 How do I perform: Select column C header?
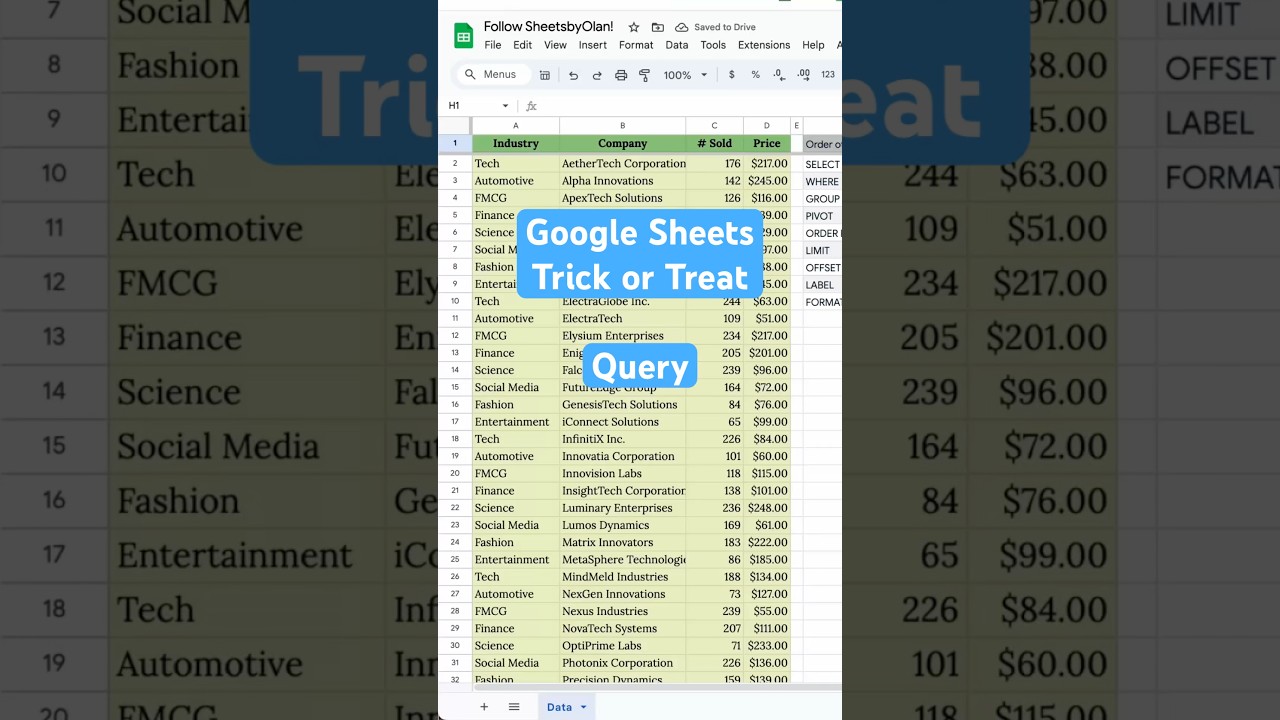[x=714, y=126]
